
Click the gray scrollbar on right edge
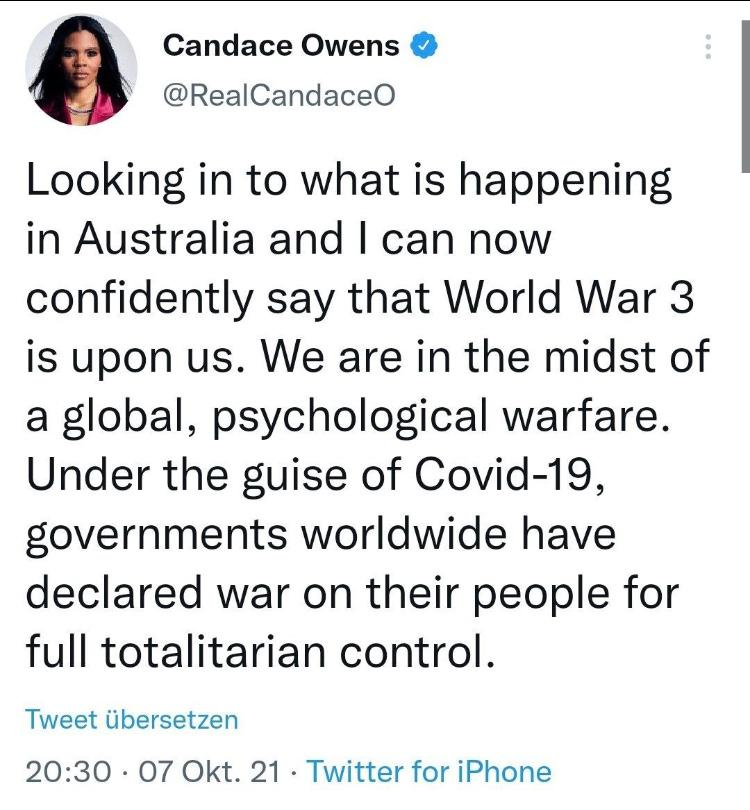coord(746,96)
